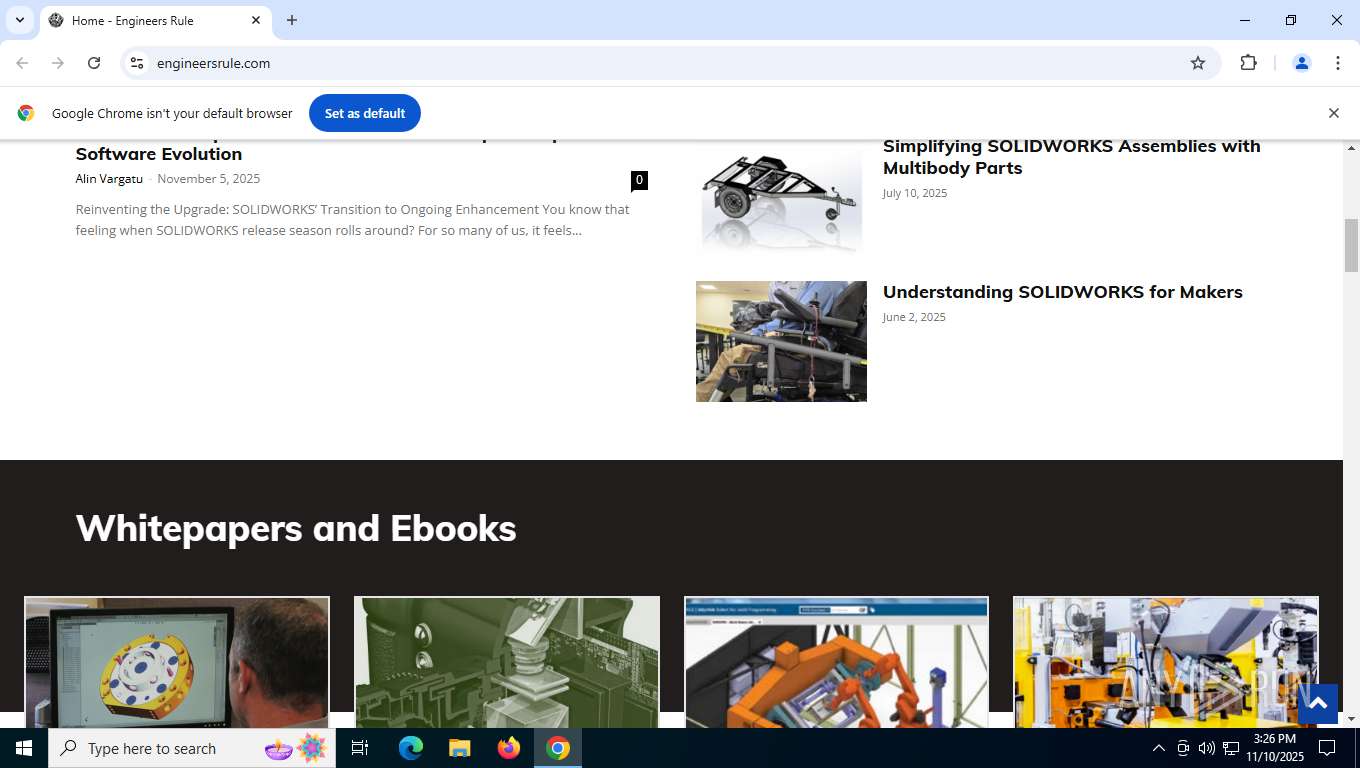The height and width of the screenshot is (768, 1360).
Task: Open the green mechanical whitepaper thumbnail
Action: pyautogui.click(x=507, y=662)
